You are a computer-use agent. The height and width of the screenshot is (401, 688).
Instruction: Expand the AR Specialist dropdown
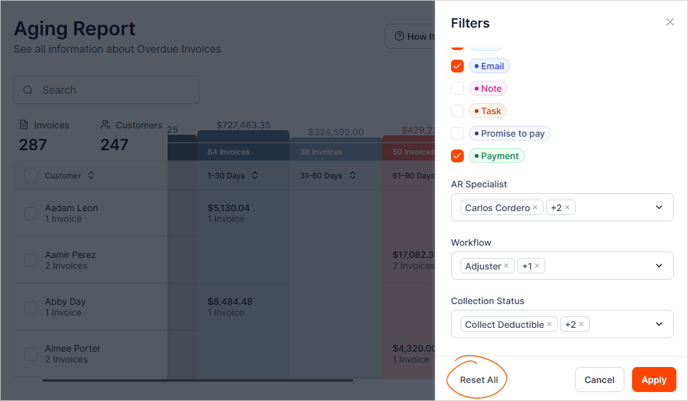point(659,208)
